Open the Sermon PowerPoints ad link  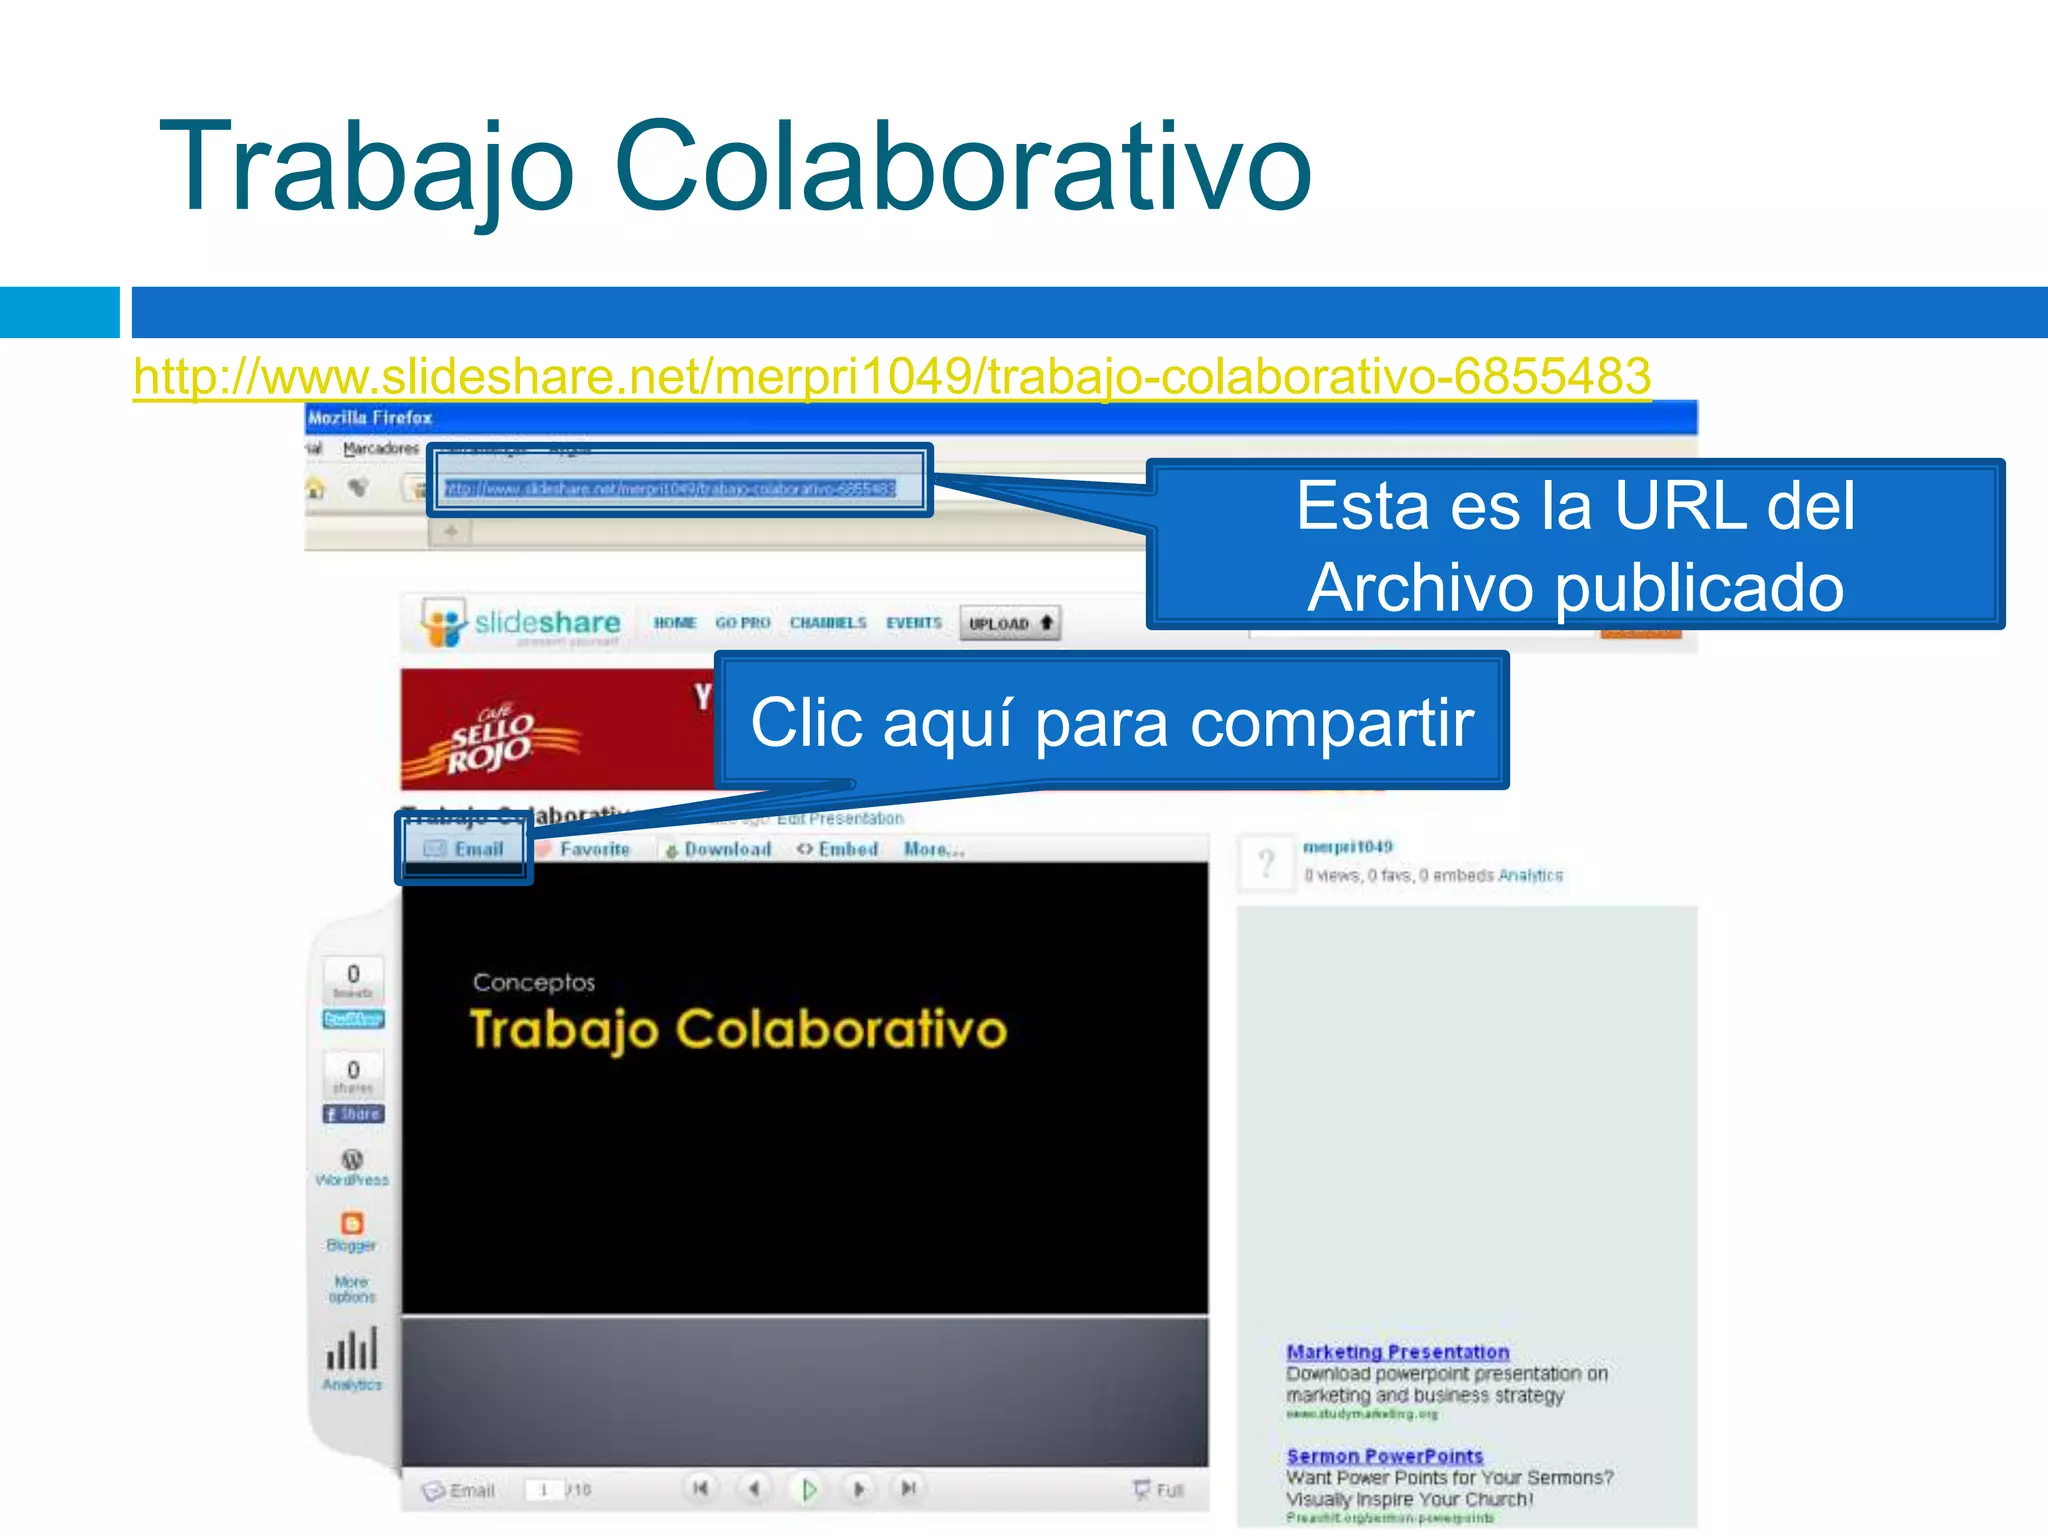[x=1385, y=1456]
